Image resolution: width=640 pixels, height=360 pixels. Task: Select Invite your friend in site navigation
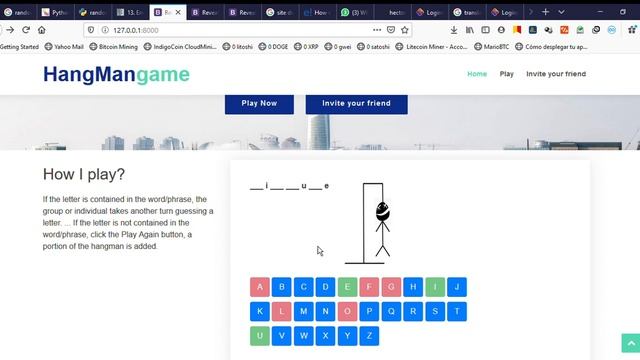click(556, 74)
